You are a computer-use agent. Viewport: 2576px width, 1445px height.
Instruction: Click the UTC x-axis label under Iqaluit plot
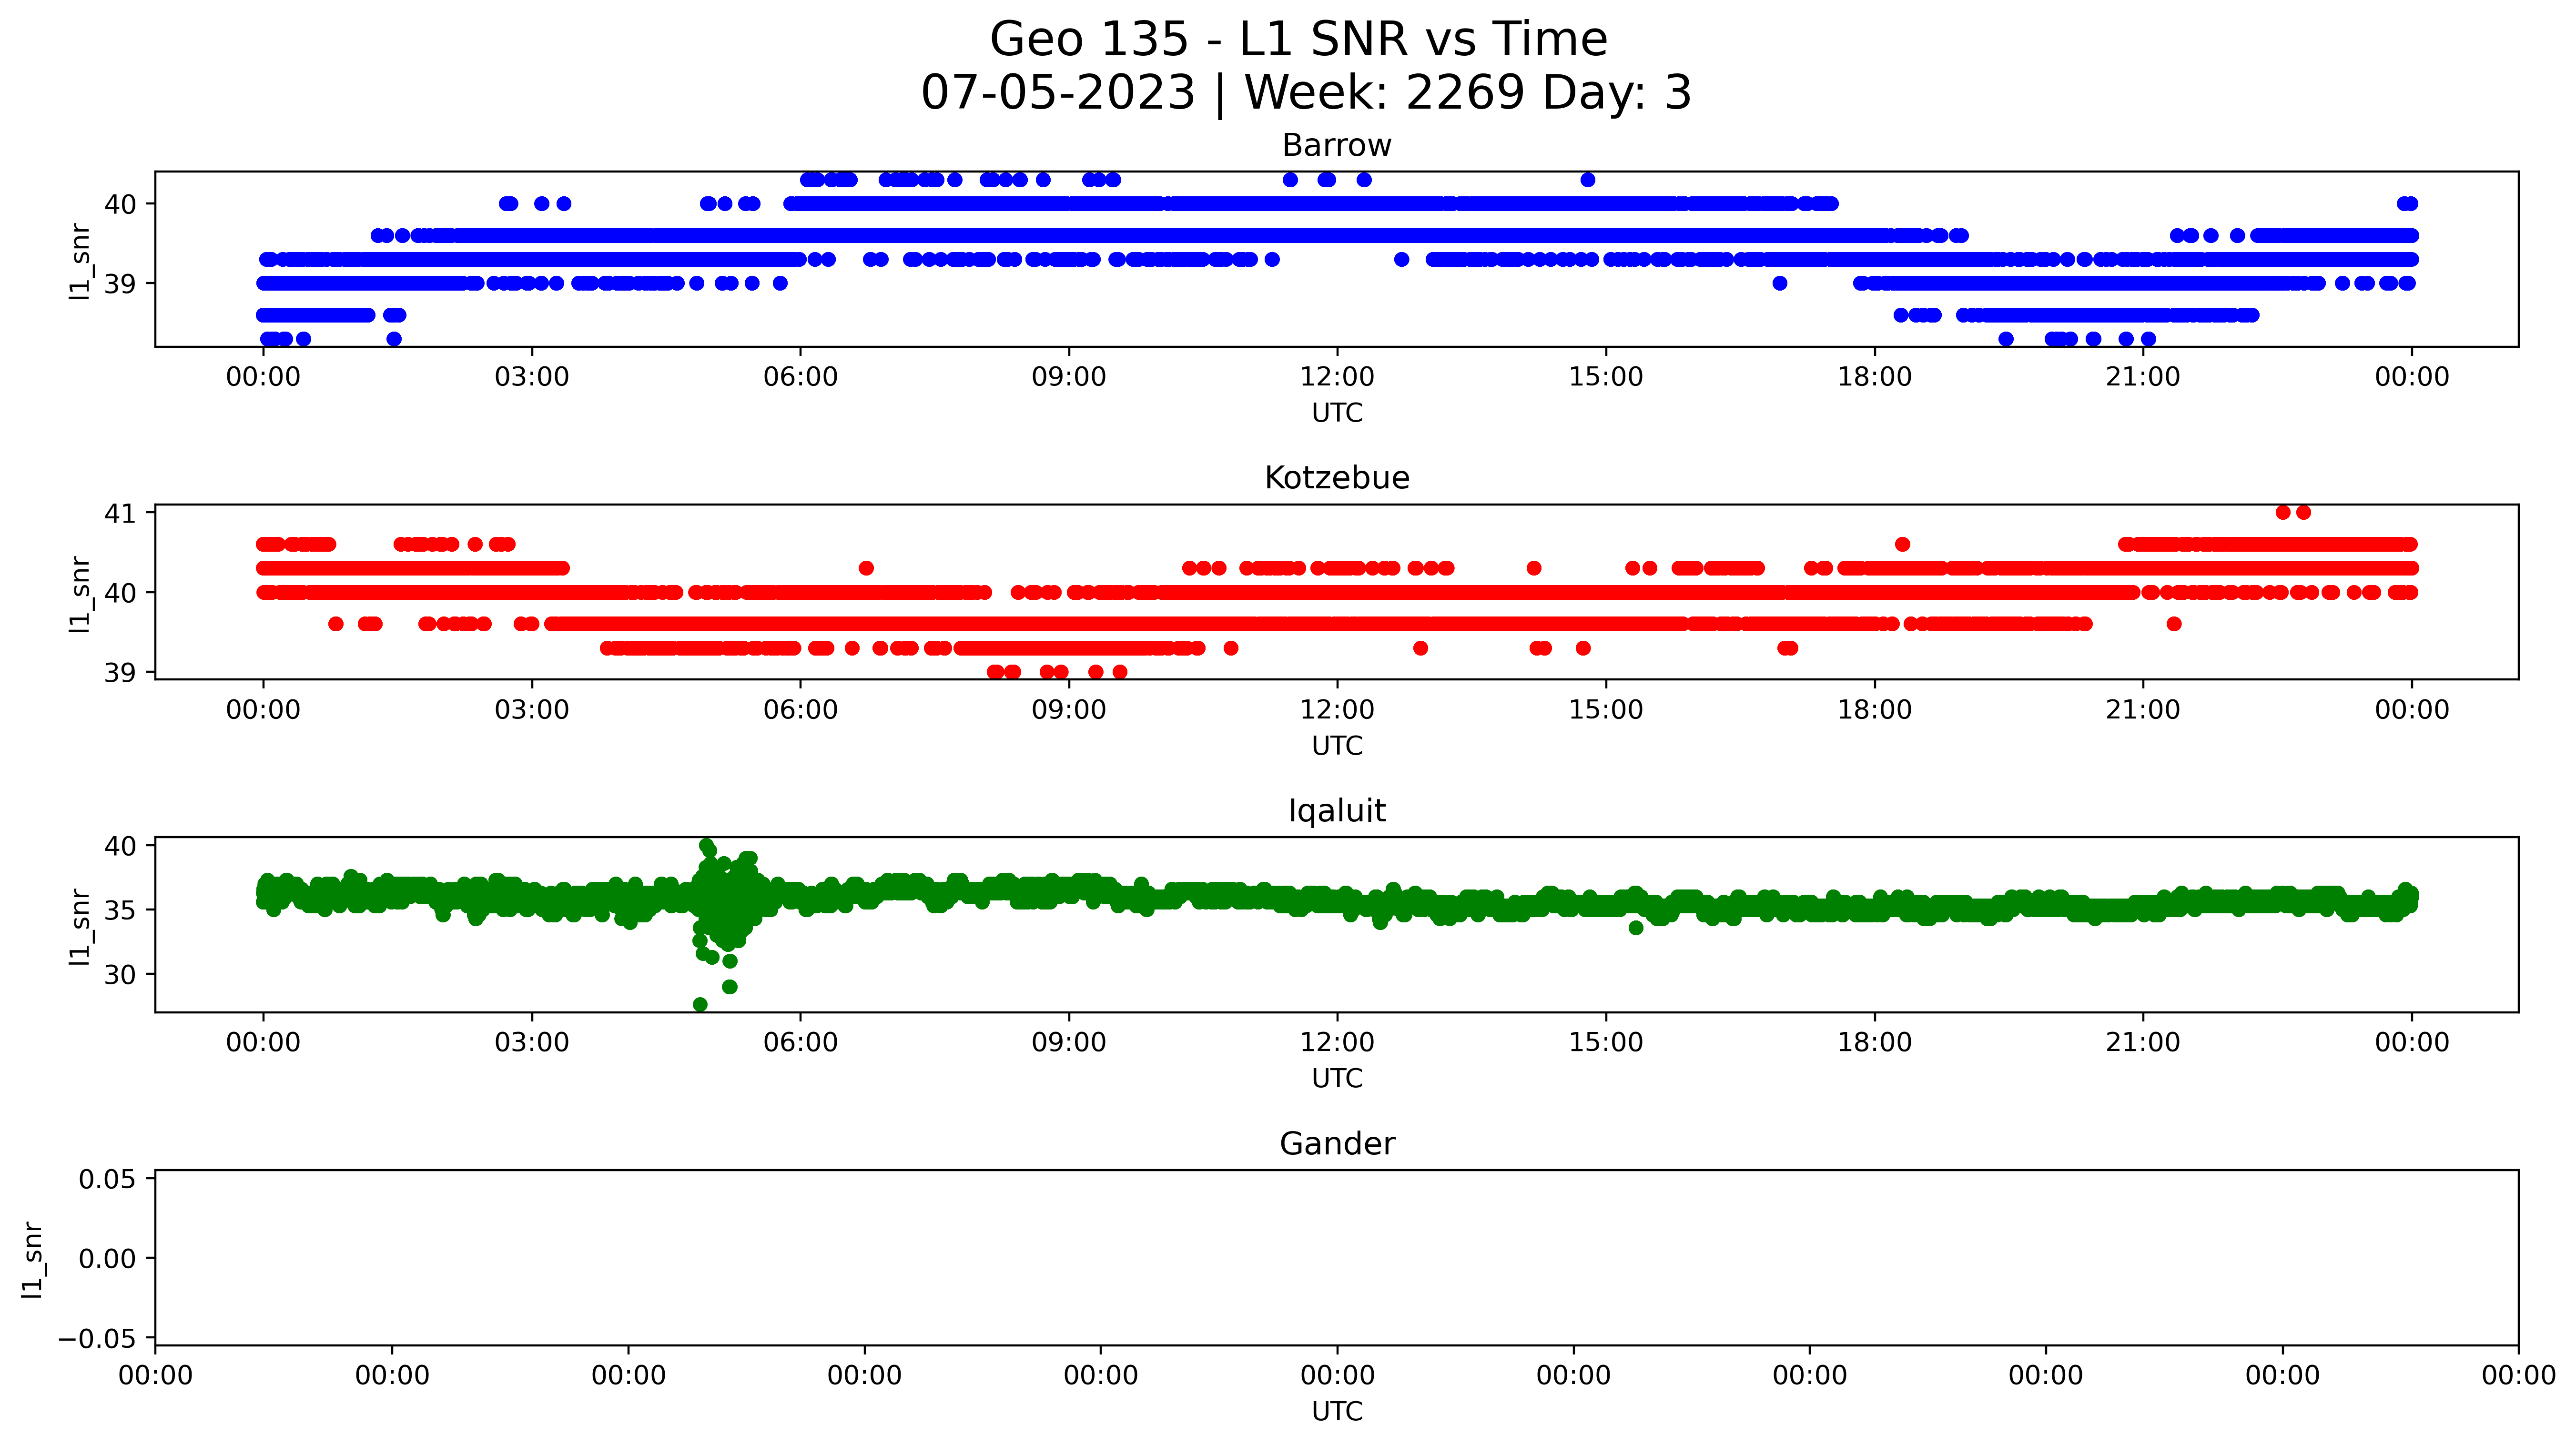pyautogui.click(x=1336, y=1079)
